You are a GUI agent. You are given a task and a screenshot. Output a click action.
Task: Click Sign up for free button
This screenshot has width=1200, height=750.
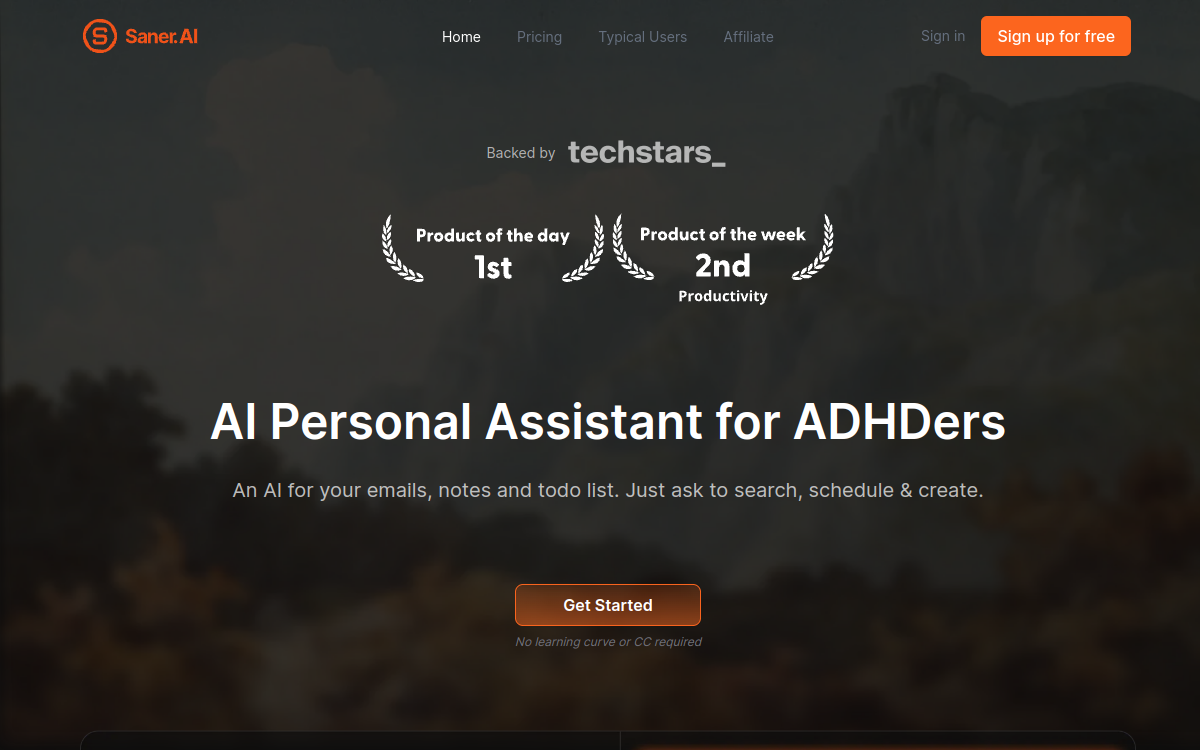coord(1056,36)
